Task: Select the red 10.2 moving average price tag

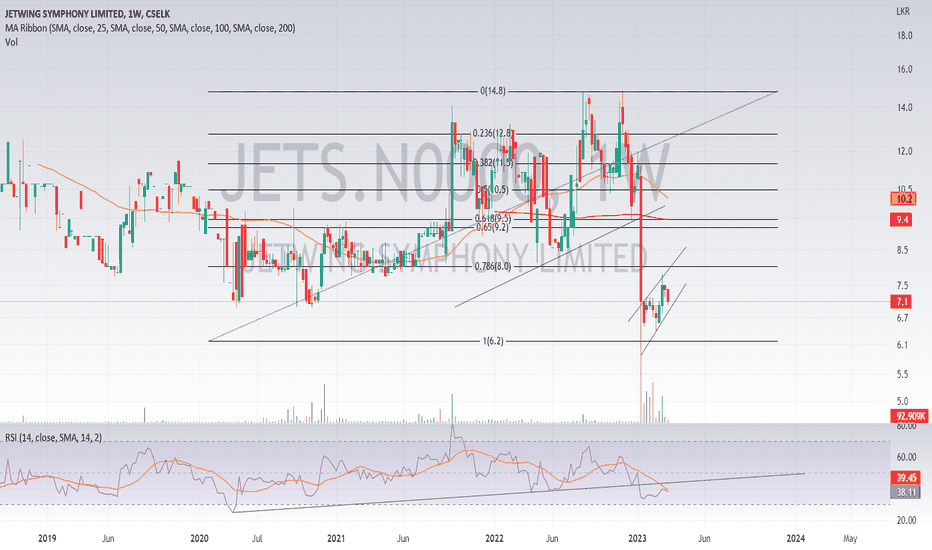Action: coord(903,199)
